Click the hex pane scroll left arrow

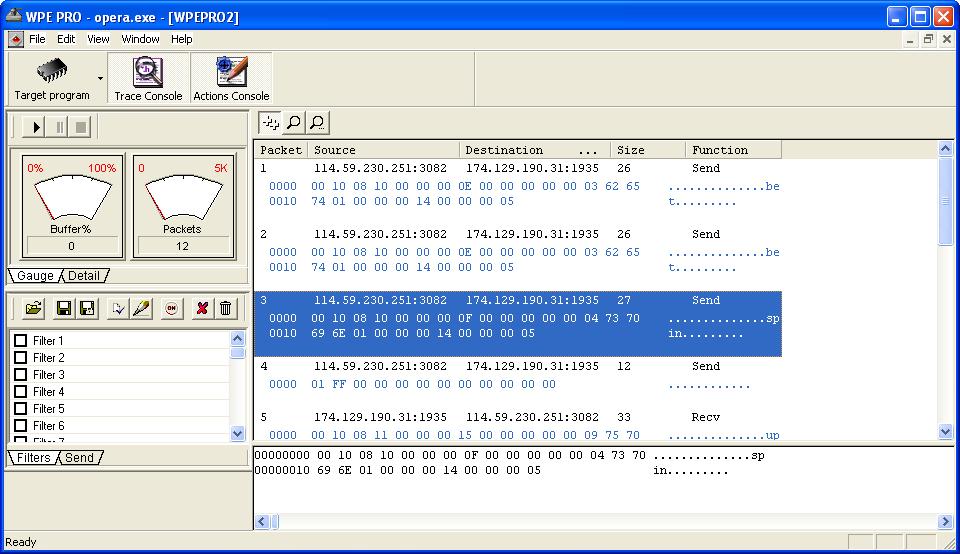pyautogui.click(x=262, y=522)
